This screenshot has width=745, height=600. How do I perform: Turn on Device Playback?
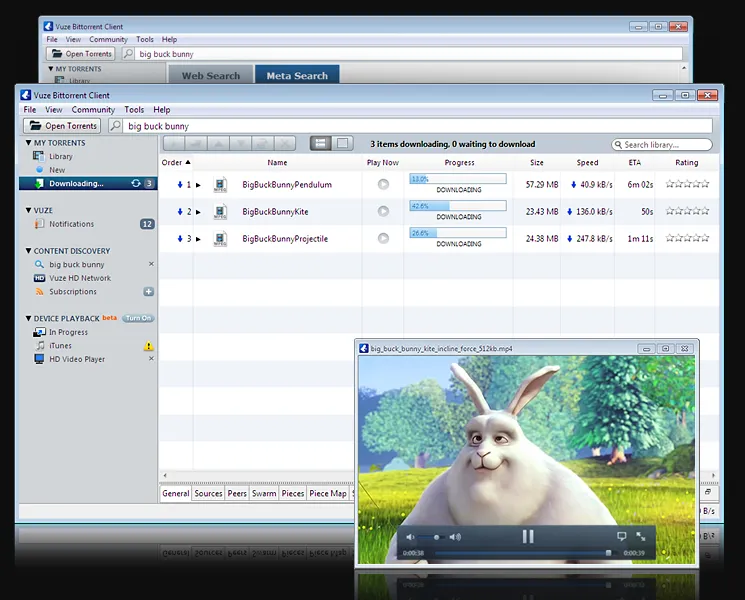pos(138,318)
